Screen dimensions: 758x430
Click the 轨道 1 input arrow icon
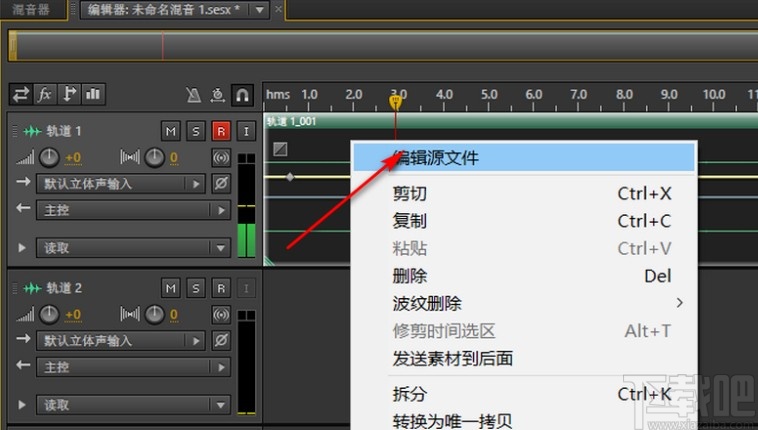pos(23,182)
